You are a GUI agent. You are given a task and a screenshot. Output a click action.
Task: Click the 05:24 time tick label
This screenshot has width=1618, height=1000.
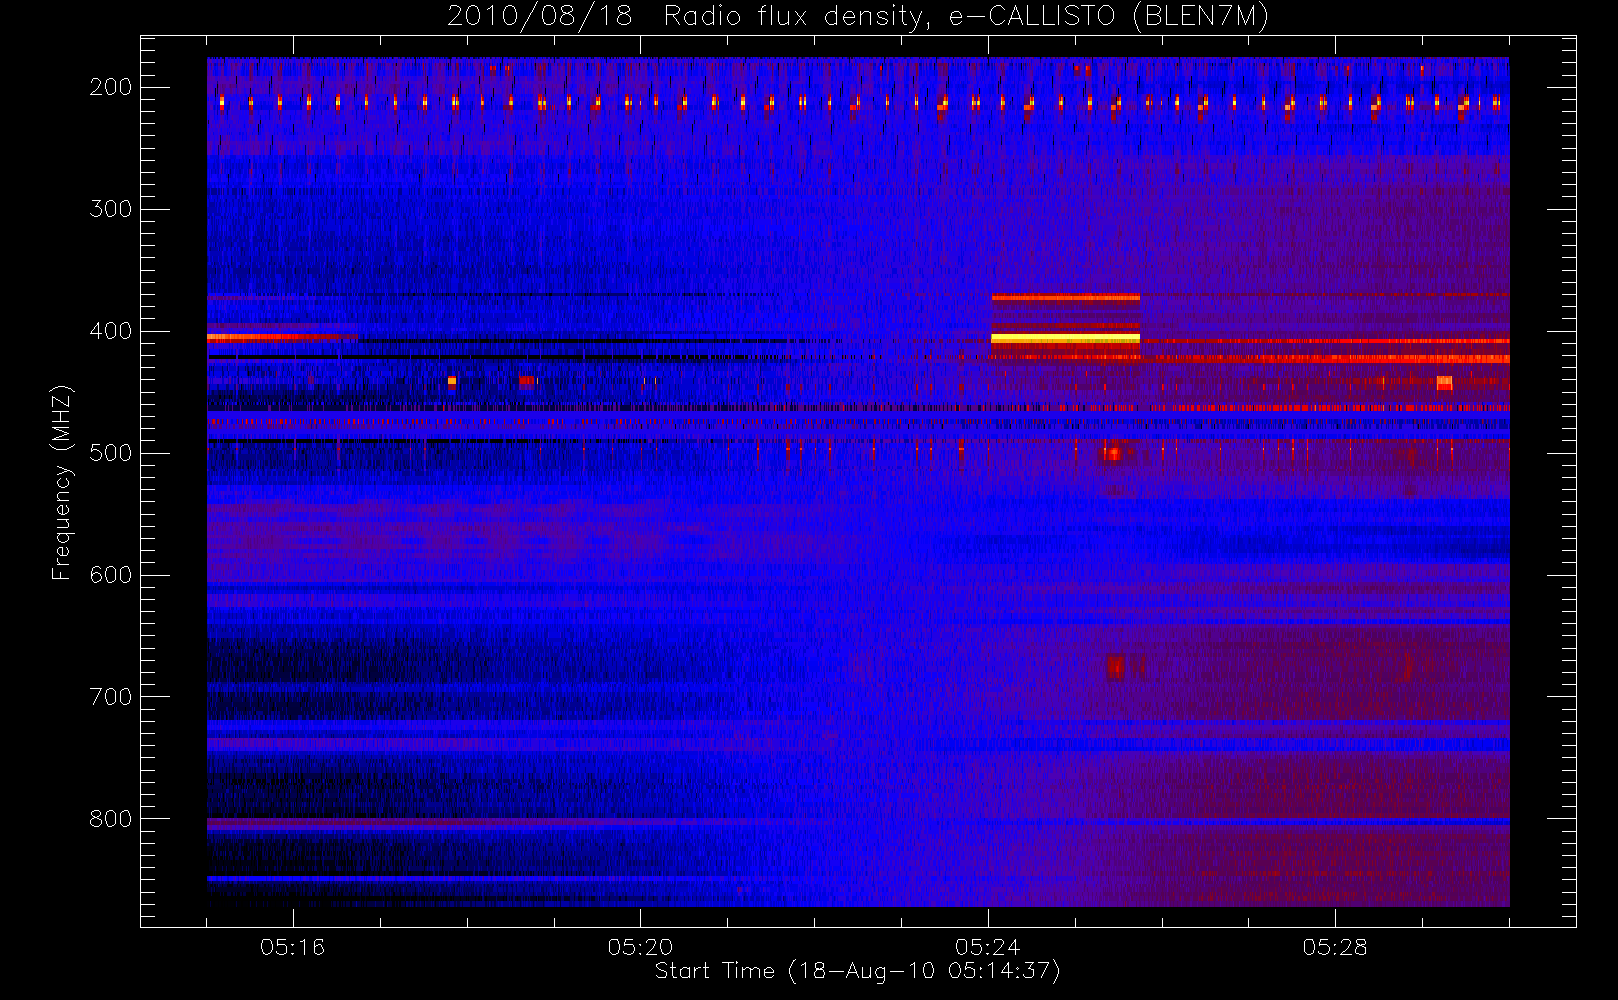(x=987, y=947)
